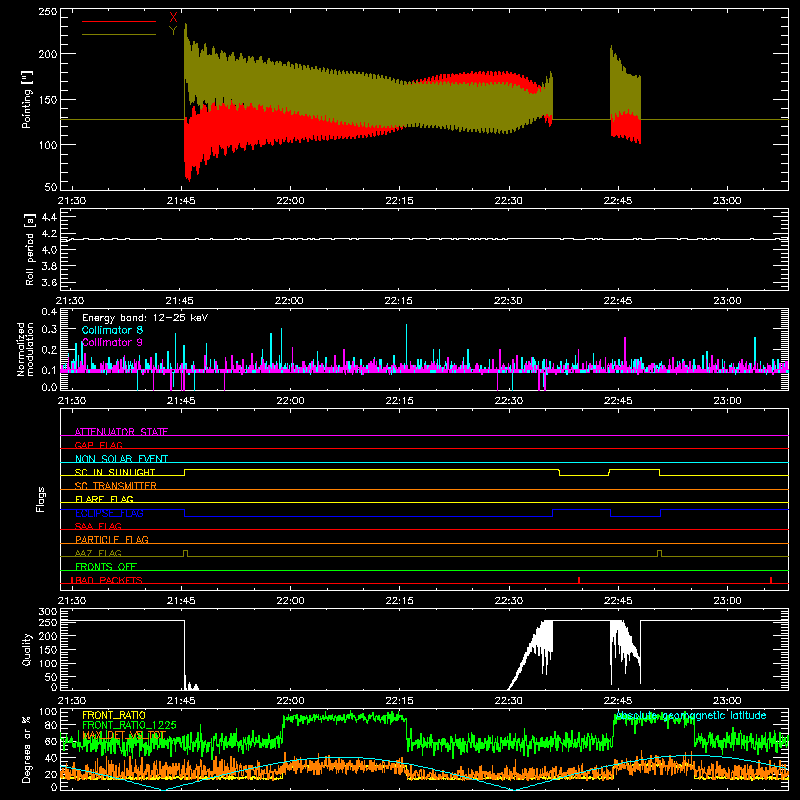Click '200' on the Pointing y-axis
The image size is (800, 800).
(x=47, y=54)
